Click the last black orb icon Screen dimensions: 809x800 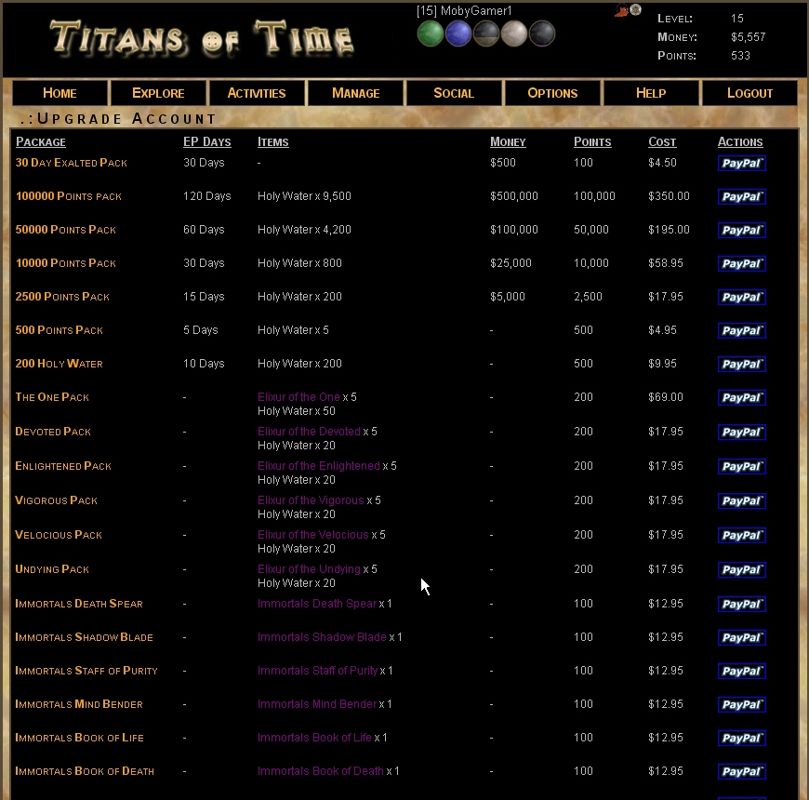[x=543, y=32]
